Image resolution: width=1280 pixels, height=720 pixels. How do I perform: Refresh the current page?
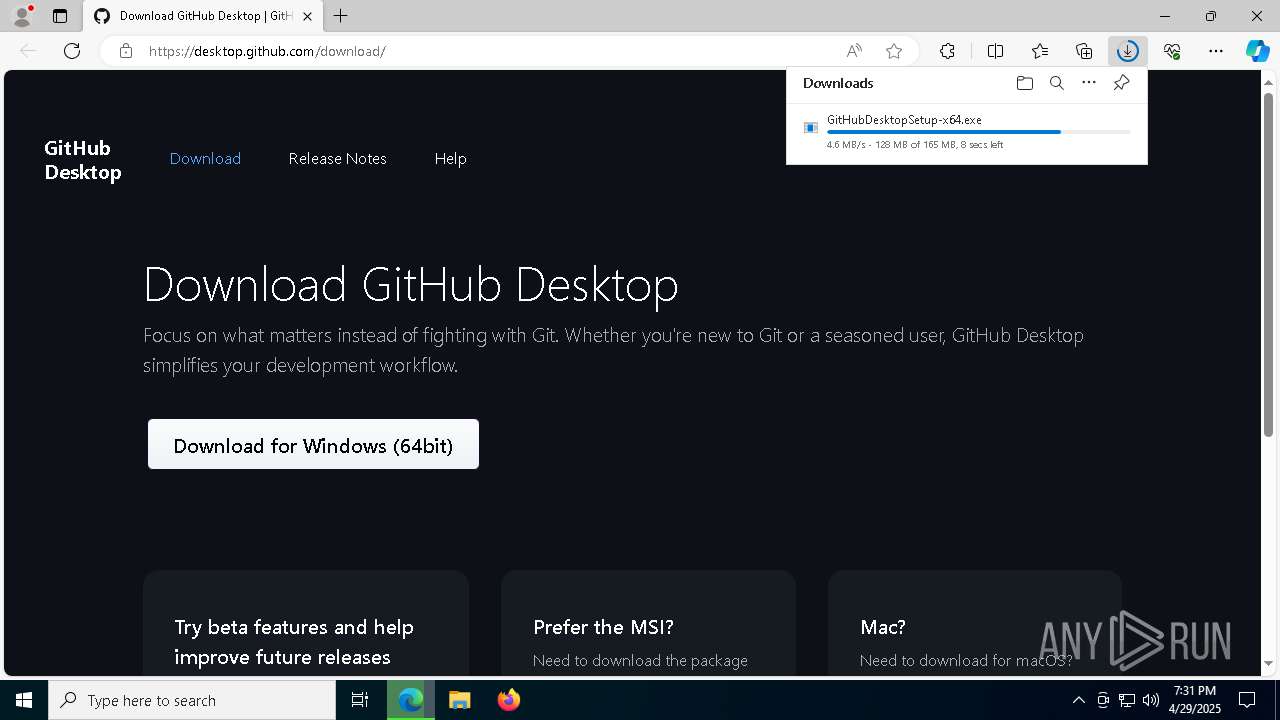72,51
